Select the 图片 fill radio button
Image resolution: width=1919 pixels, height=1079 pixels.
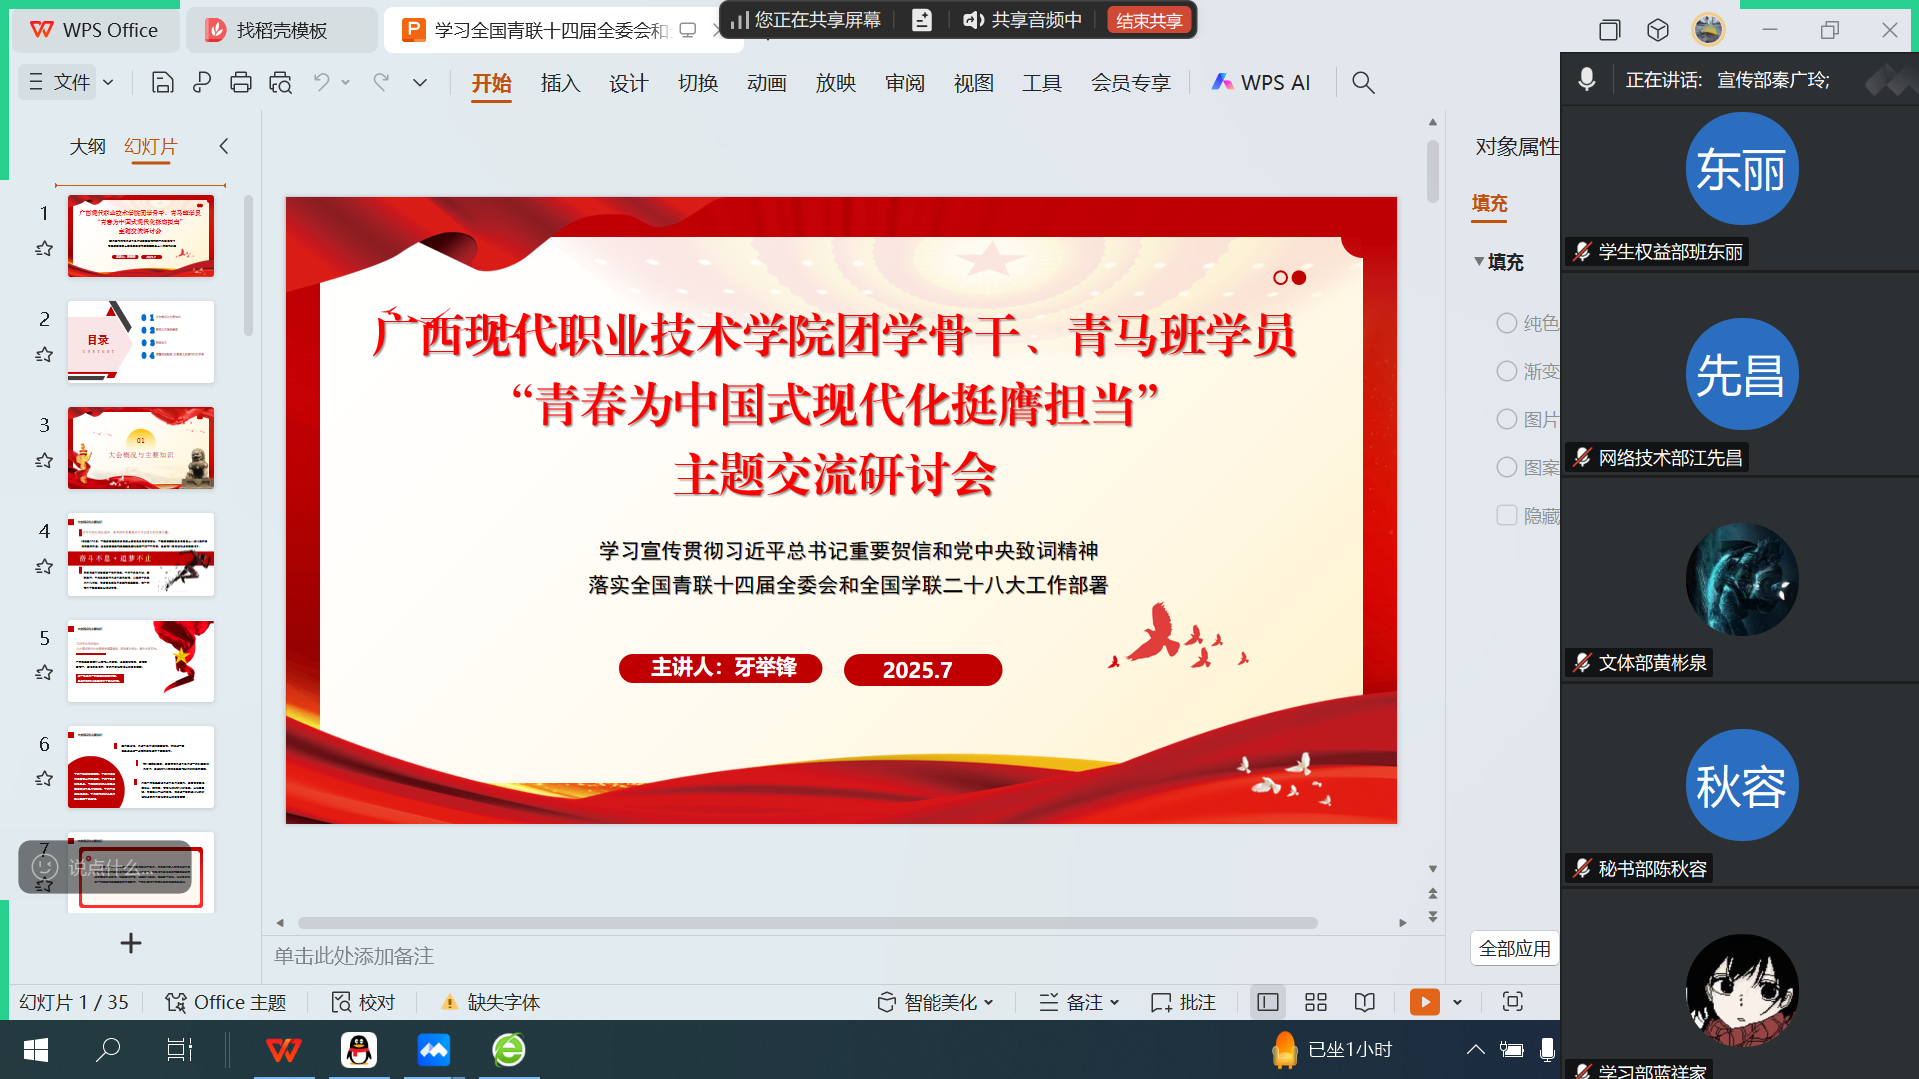pos(1506,419)
